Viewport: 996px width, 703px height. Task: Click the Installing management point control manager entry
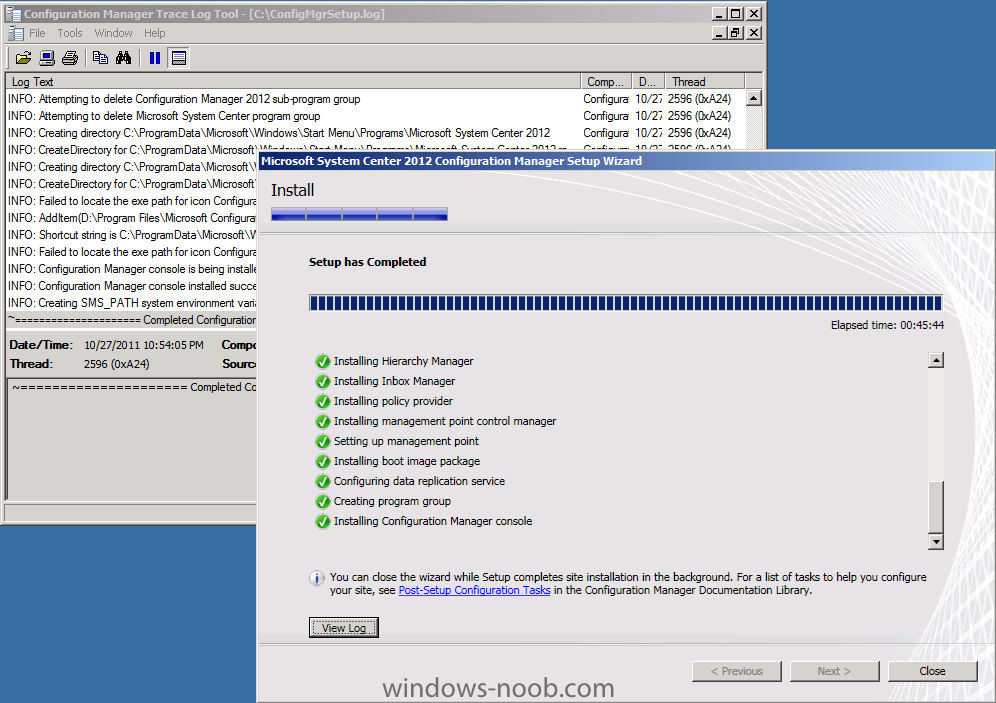(445, 421)
